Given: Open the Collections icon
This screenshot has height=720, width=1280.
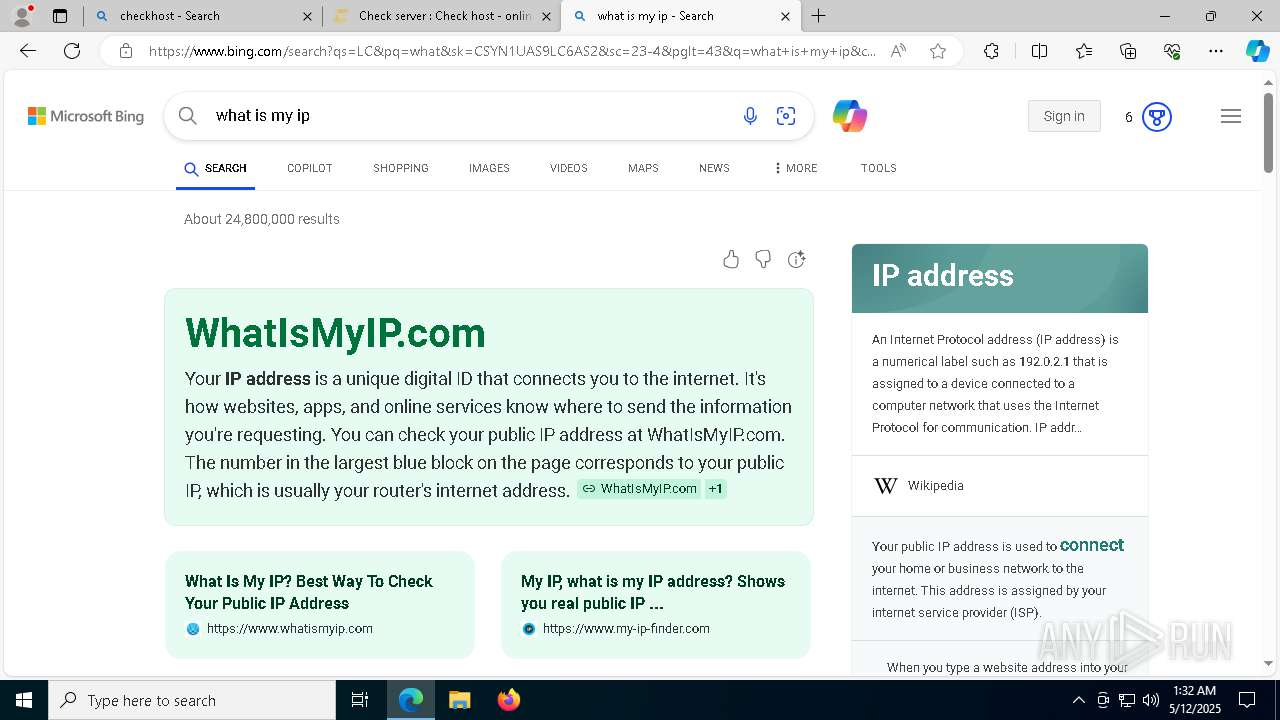Looking at the screenshot, I should 1128,51.
